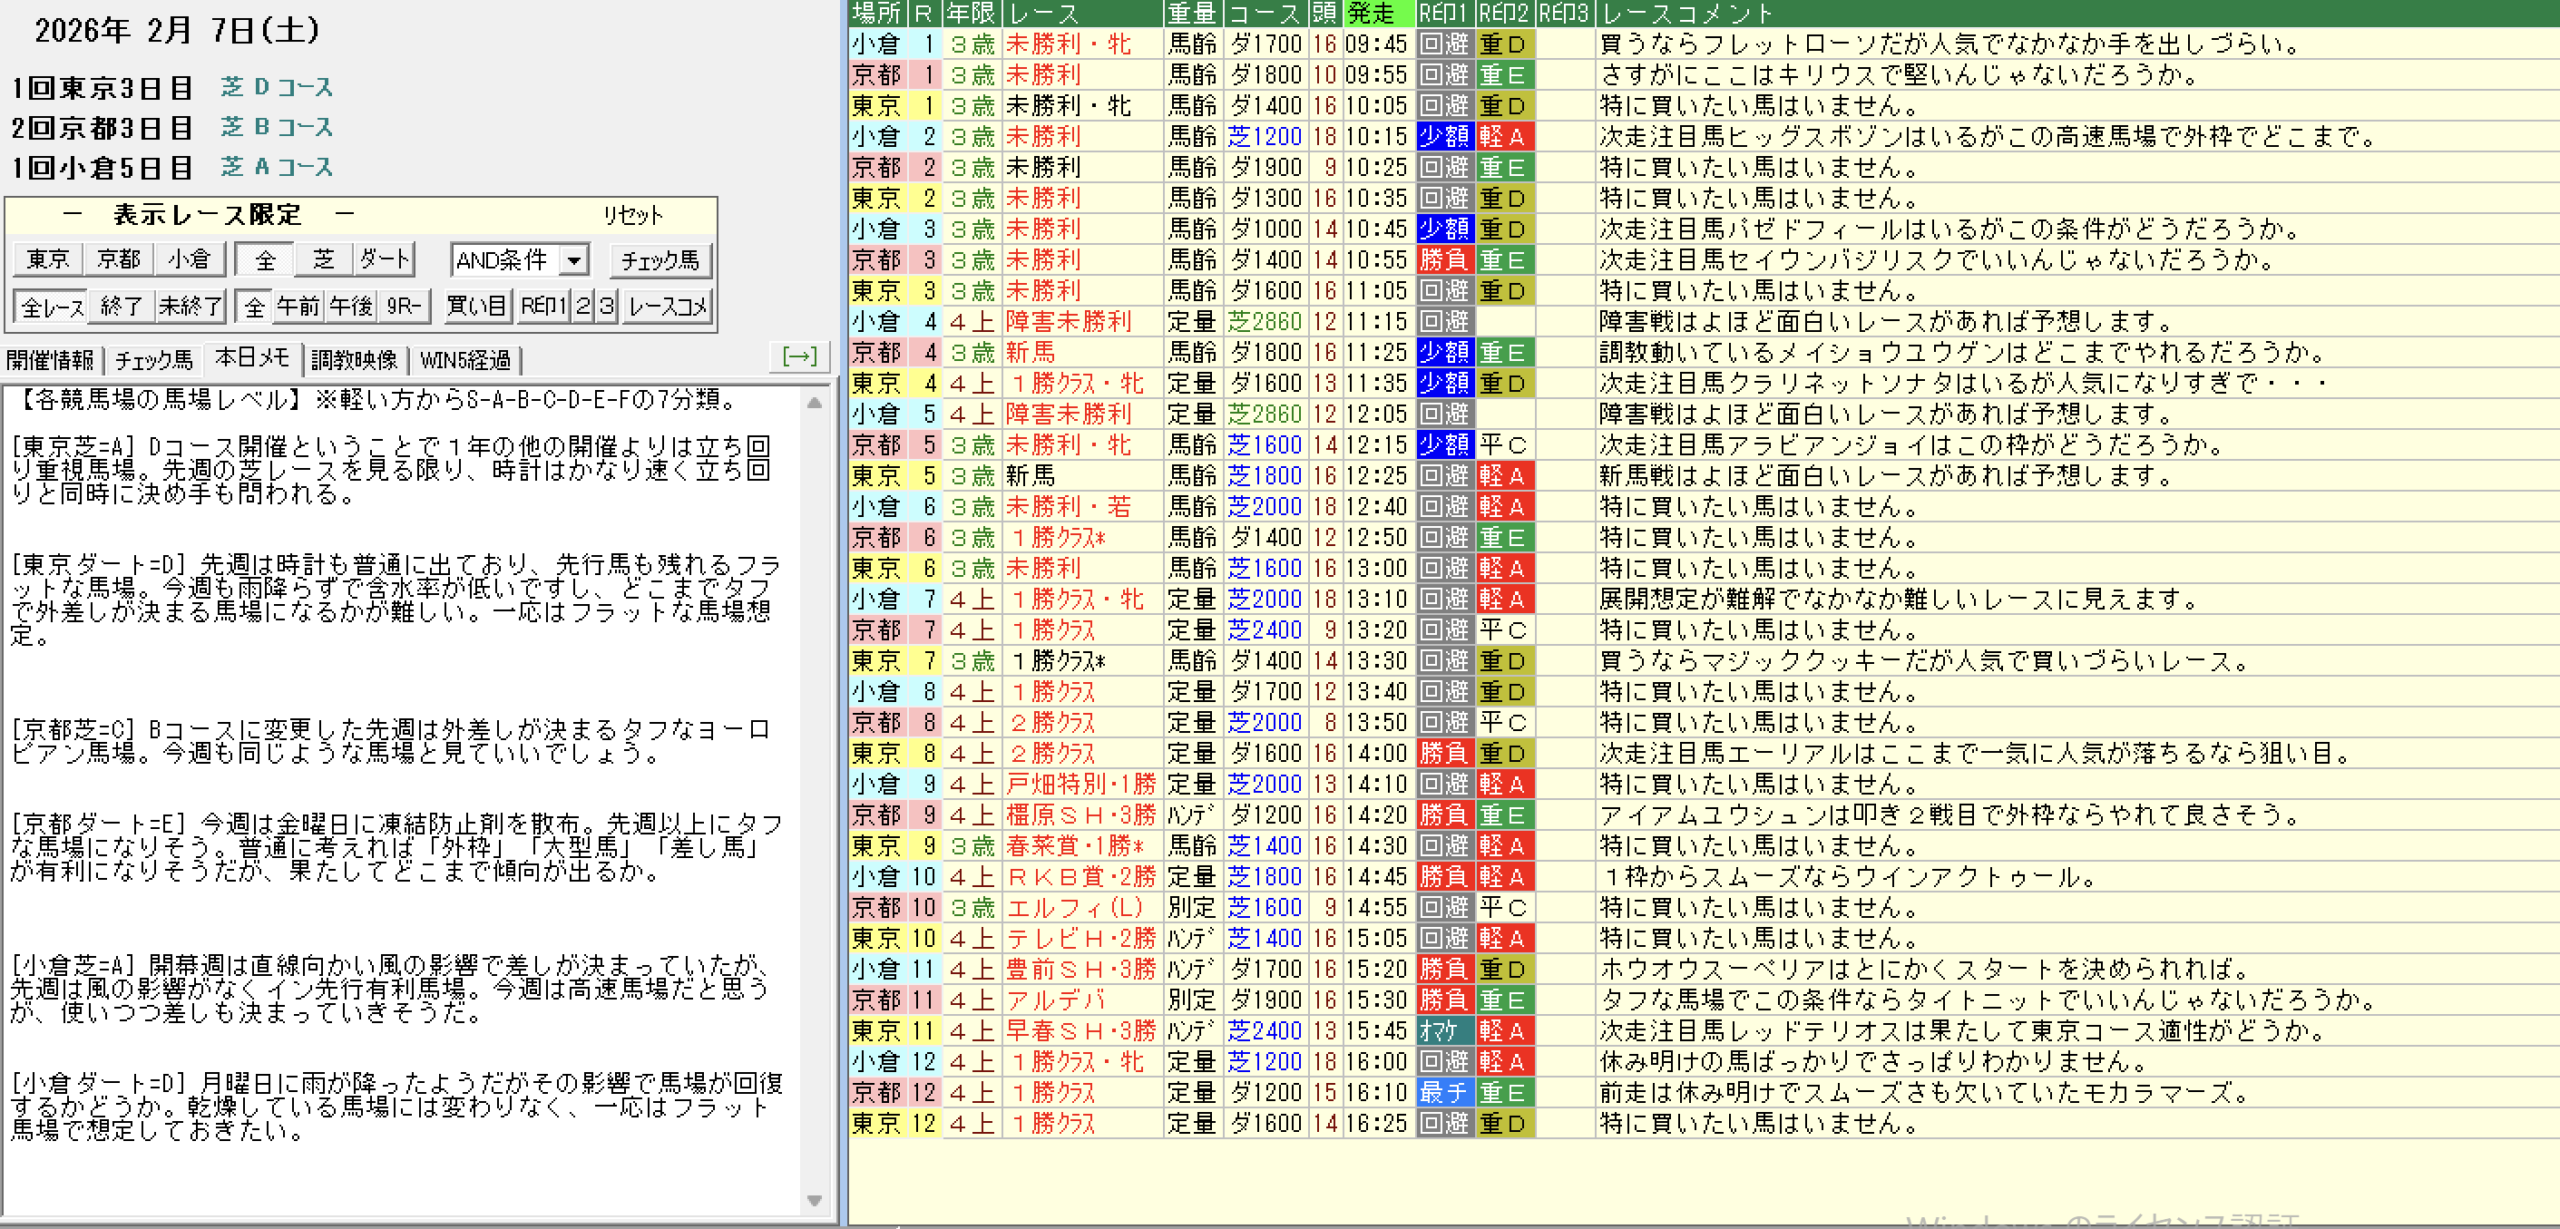This screenshot has height=1229, width=2560.
Task: Toggle the 芝 turf course filter
Action: (323, 260)
